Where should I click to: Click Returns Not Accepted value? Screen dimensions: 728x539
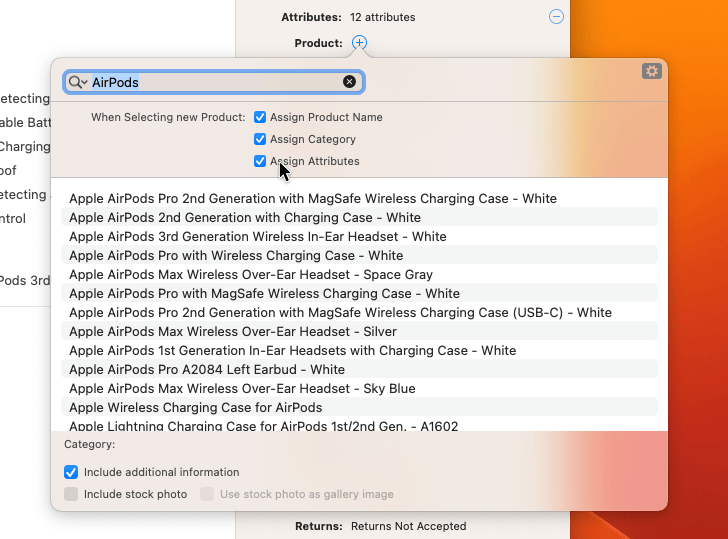click(x=409, y=526)
